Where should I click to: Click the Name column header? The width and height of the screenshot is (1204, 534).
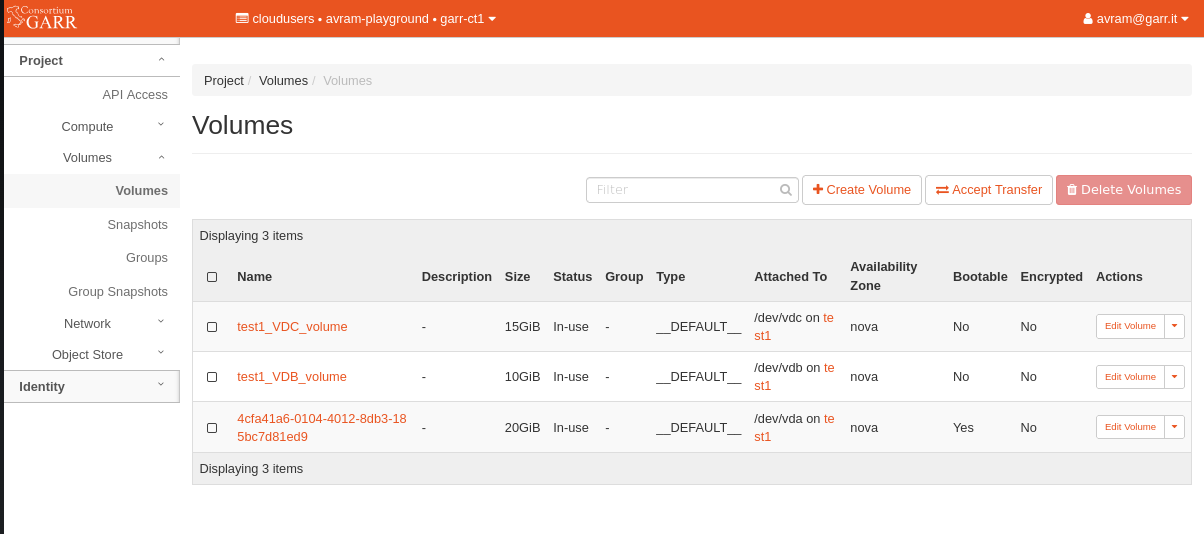pyautogui.click(x=254, y=277)
